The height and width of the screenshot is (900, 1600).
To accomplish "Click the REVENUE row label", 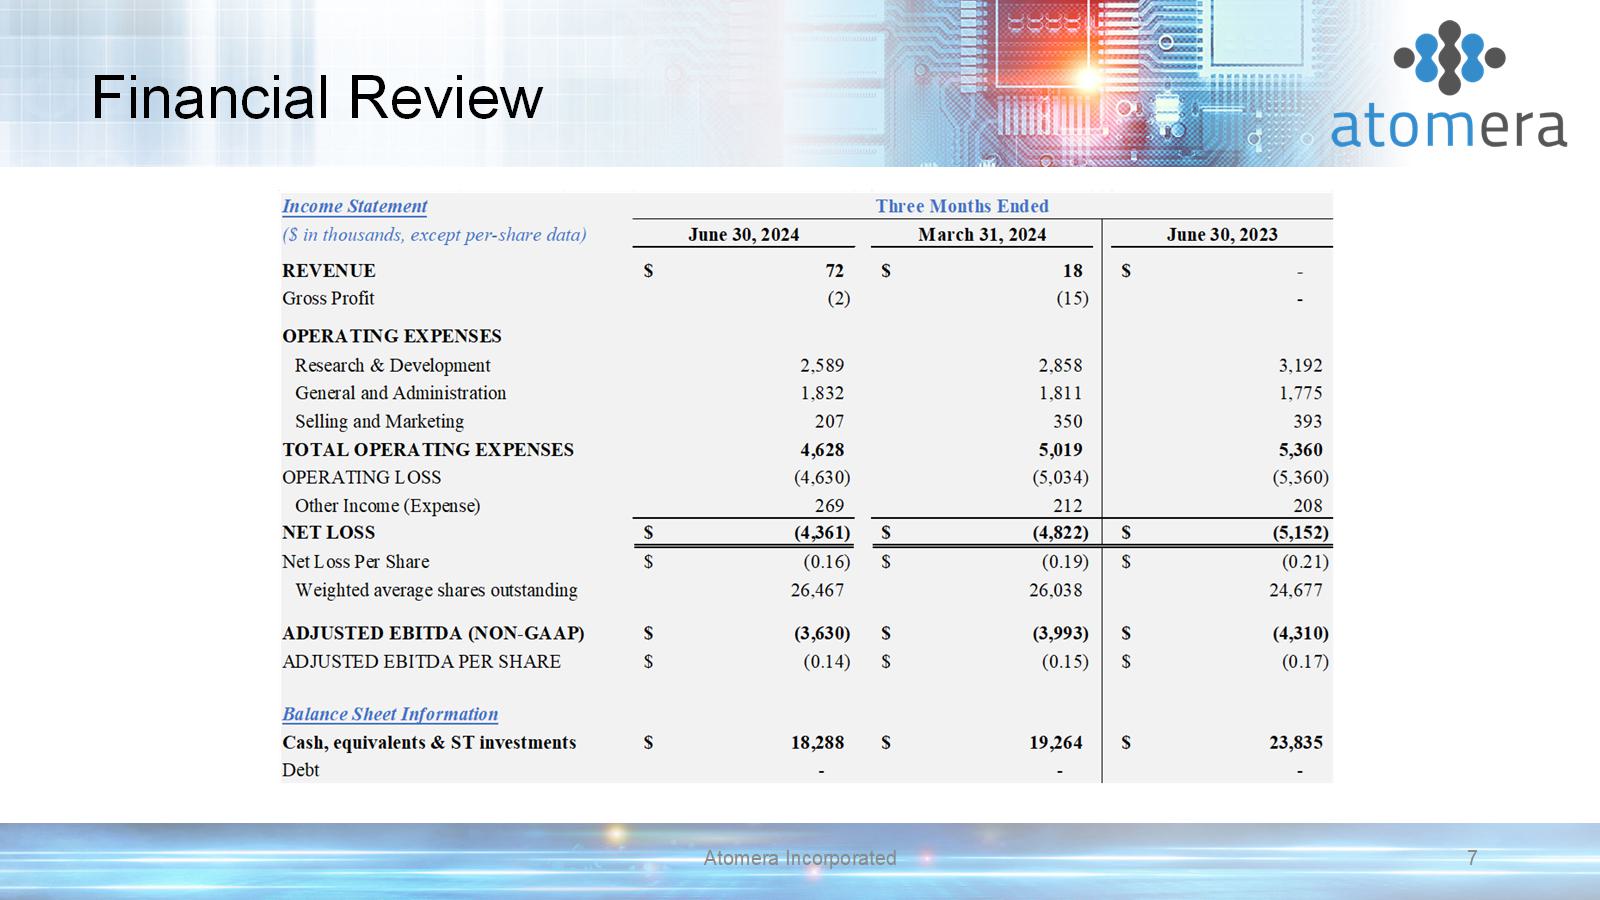I will 329,271.
